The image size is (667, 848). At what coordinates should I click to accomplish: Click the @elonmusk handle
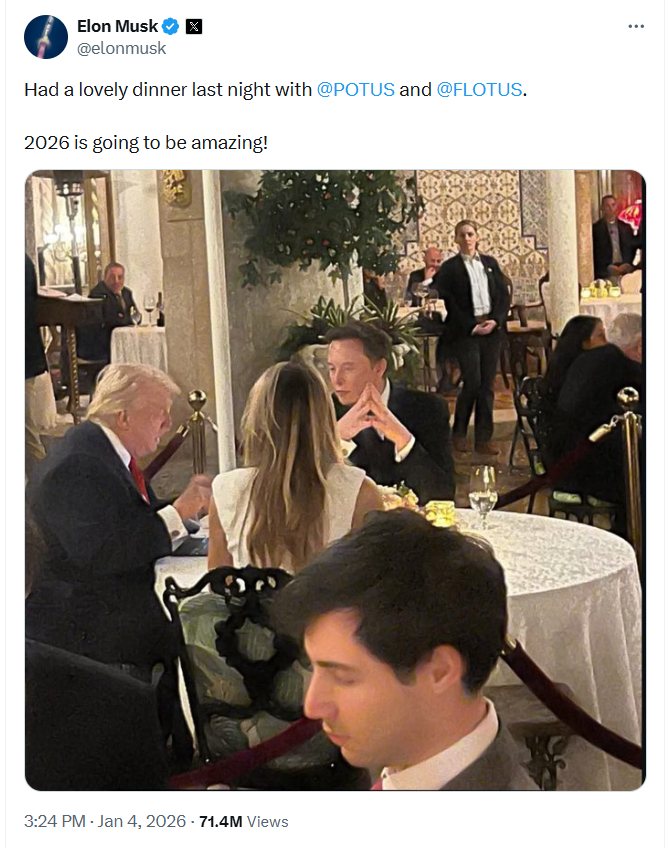pyautogui.click(x=121, y=48)
